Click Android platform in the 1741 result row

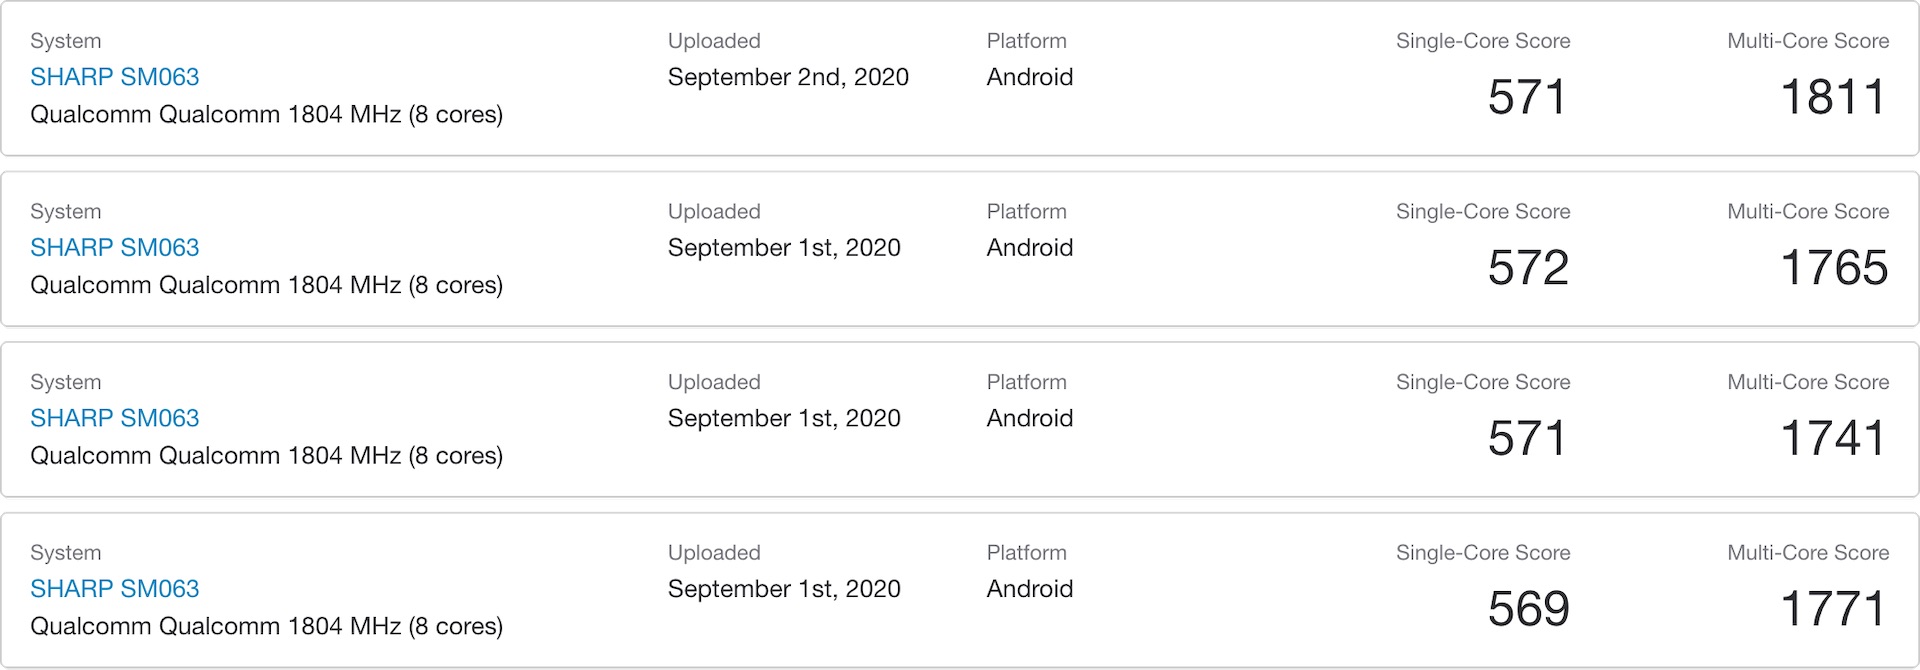(1029, 418)
